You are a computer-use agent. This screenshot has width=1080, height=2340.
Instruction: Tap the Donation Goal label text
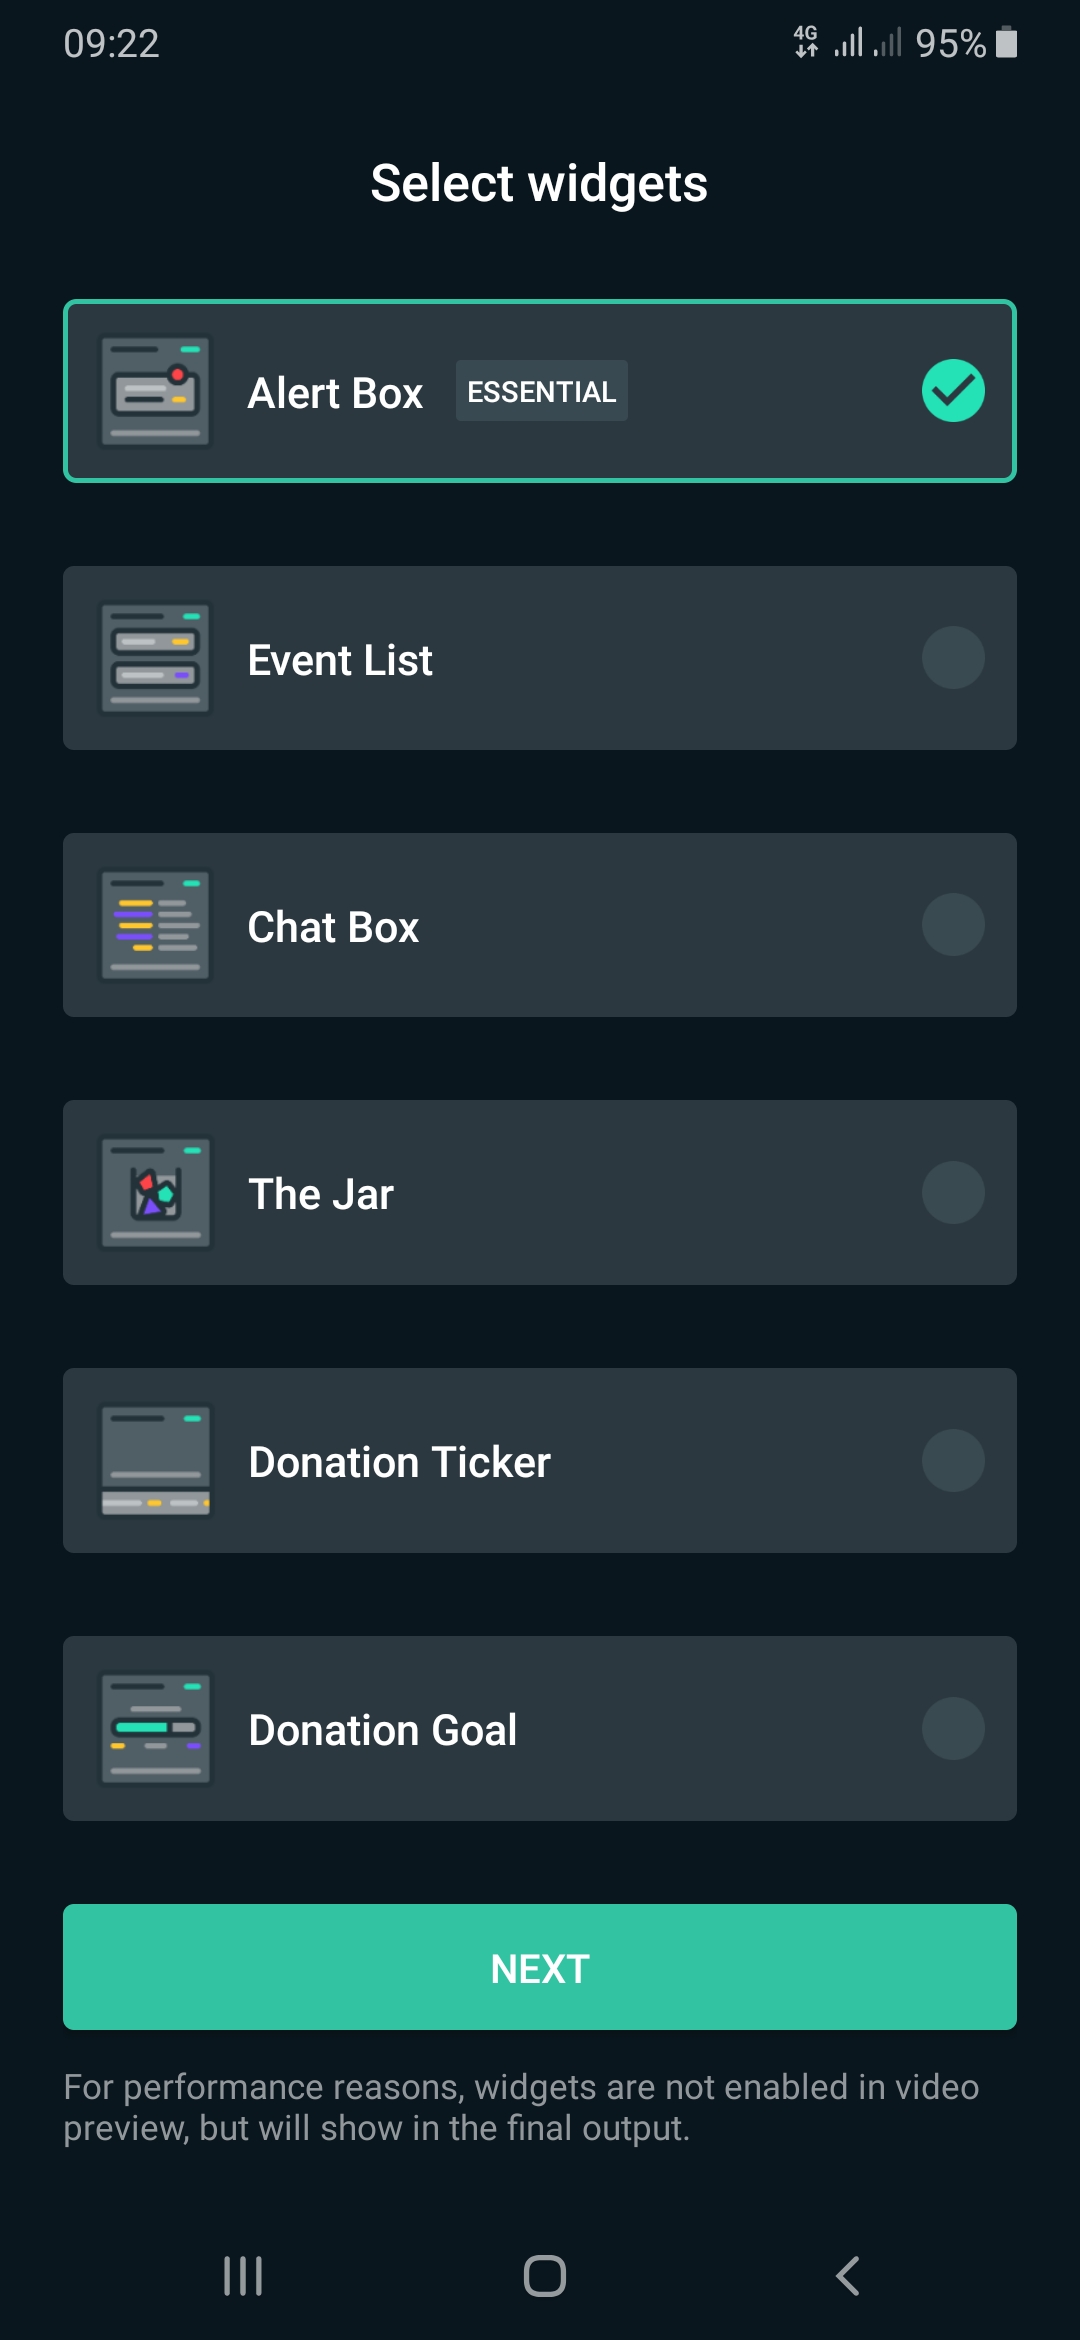[382, 1730]
